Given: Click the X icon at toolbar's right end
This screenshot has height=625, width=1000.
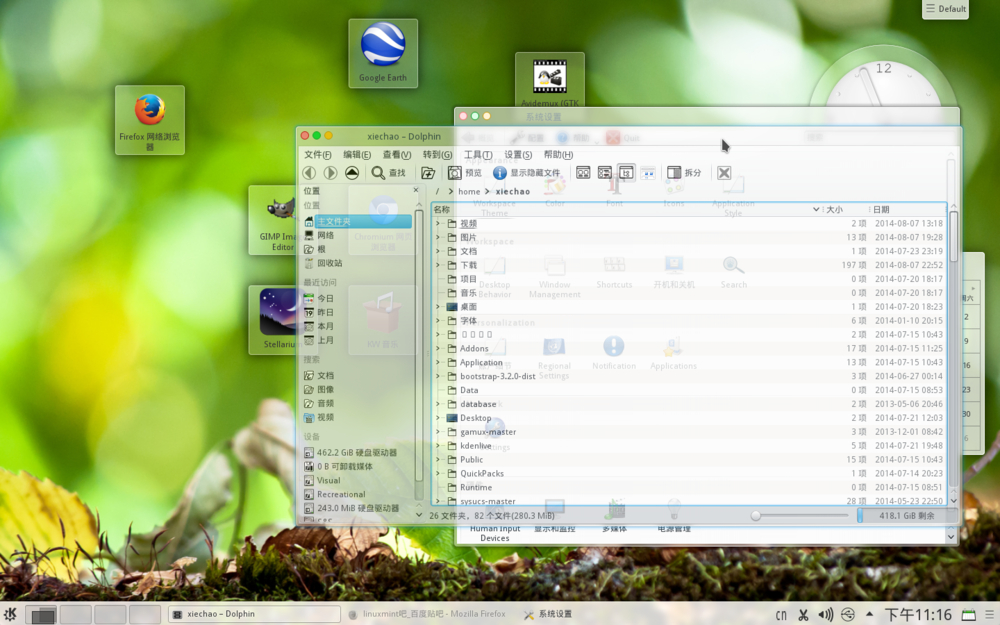Looking at the screenshot, I should coord(724,173).
